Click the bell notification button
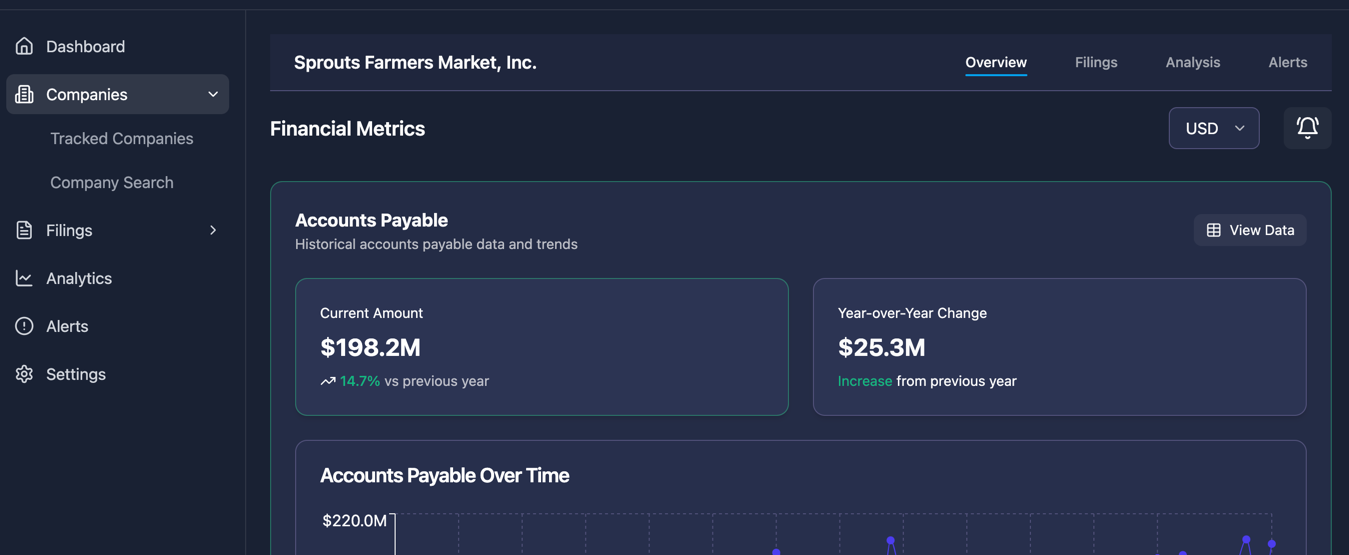 pos(1307,128)
